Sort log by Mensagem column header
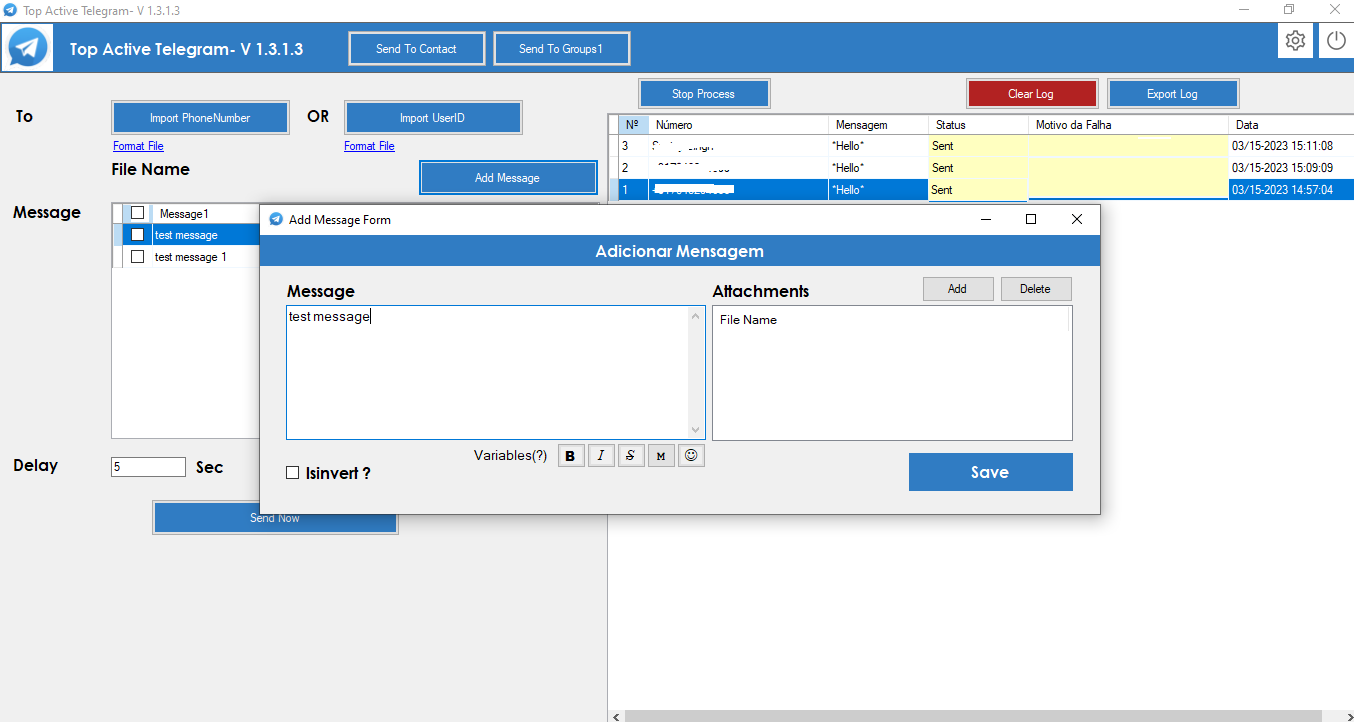The image size is (1354, 722). point(878,125)
